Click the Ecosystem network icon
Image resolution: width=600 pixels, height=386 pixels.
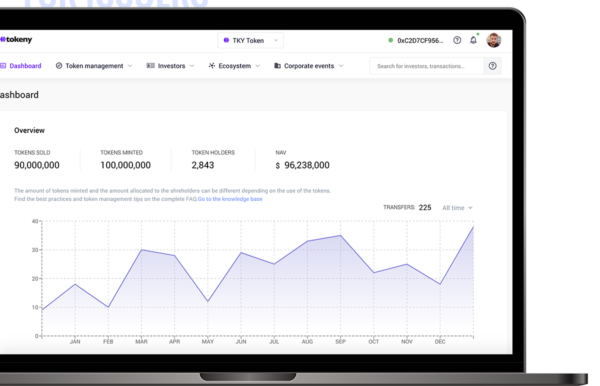[212, 66]
